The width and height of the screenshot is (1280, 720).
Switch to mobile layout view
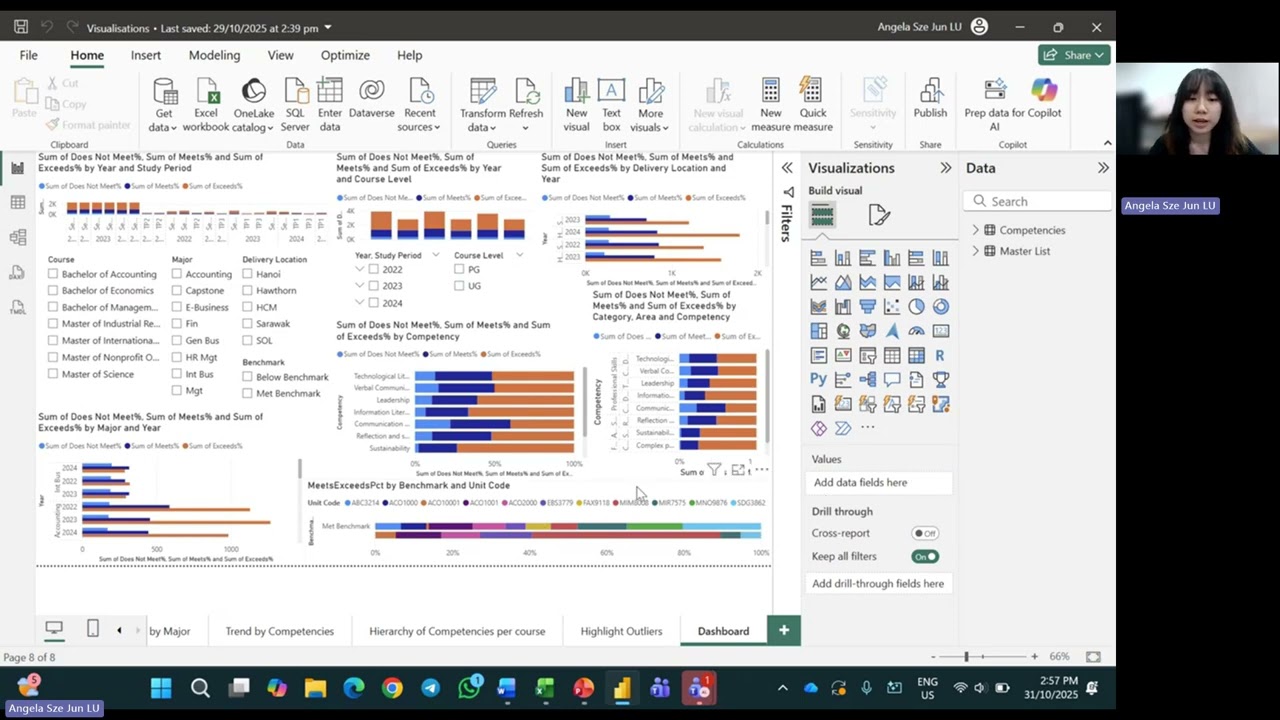[x=92, y=629]
